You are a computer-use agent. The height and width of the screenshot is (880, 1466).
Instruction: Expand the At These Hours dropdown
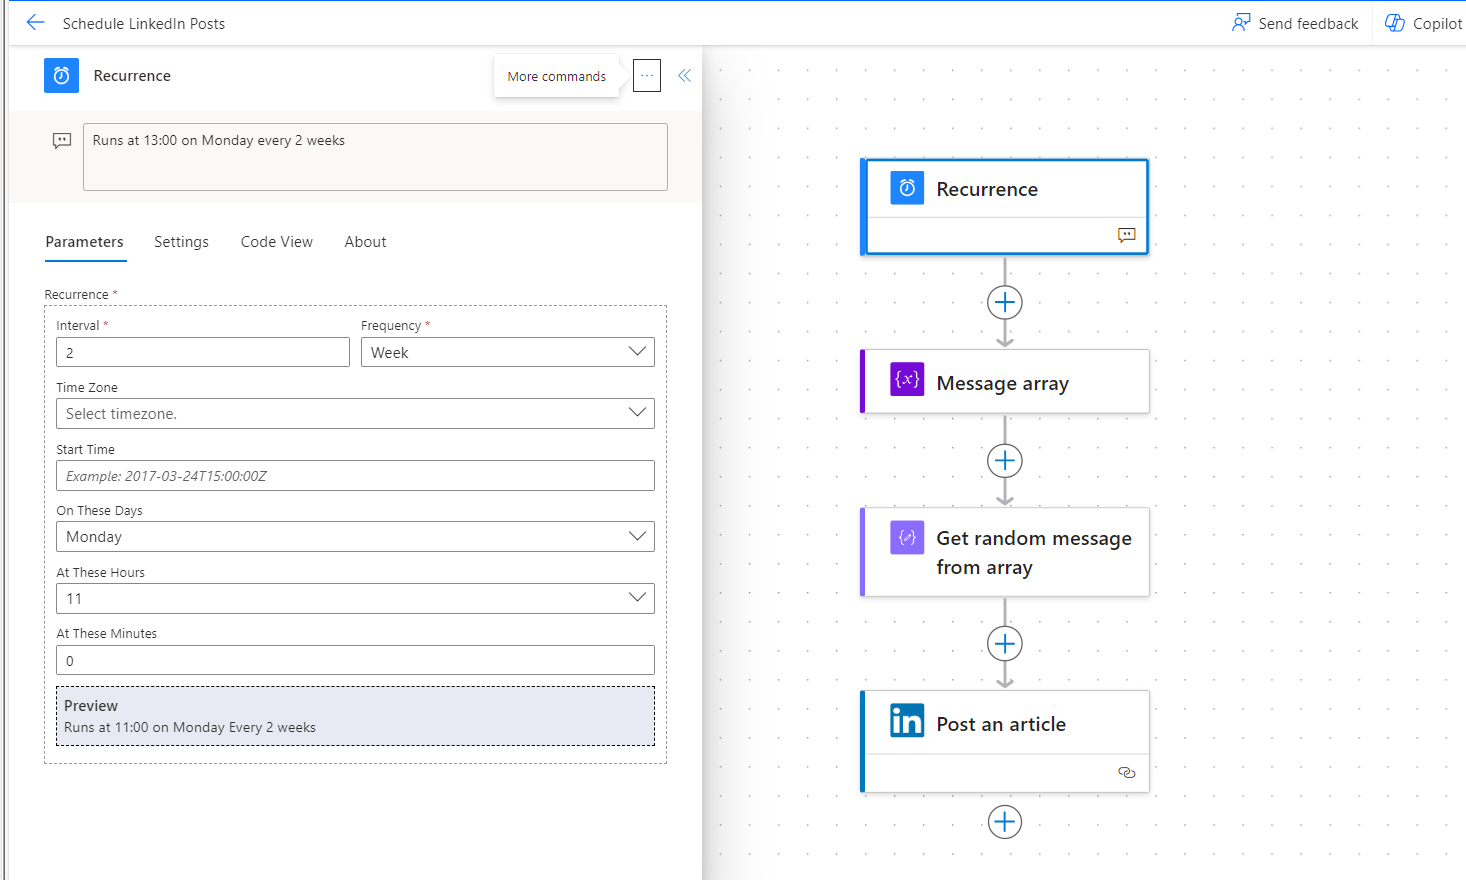click(x=355, y=599)
